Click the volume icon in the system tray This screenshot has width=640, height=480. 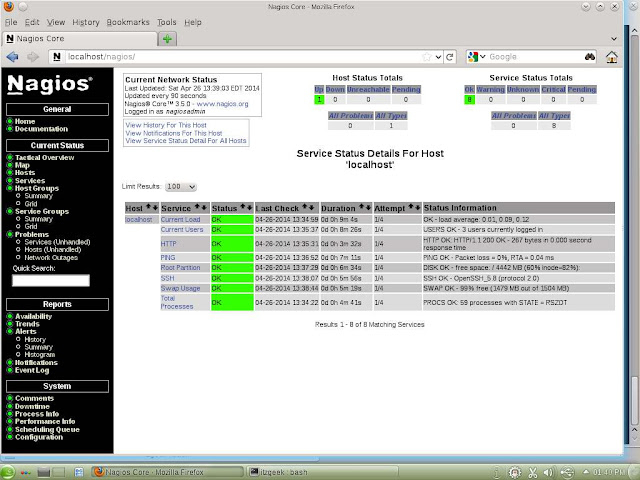[x=548, y=472]
